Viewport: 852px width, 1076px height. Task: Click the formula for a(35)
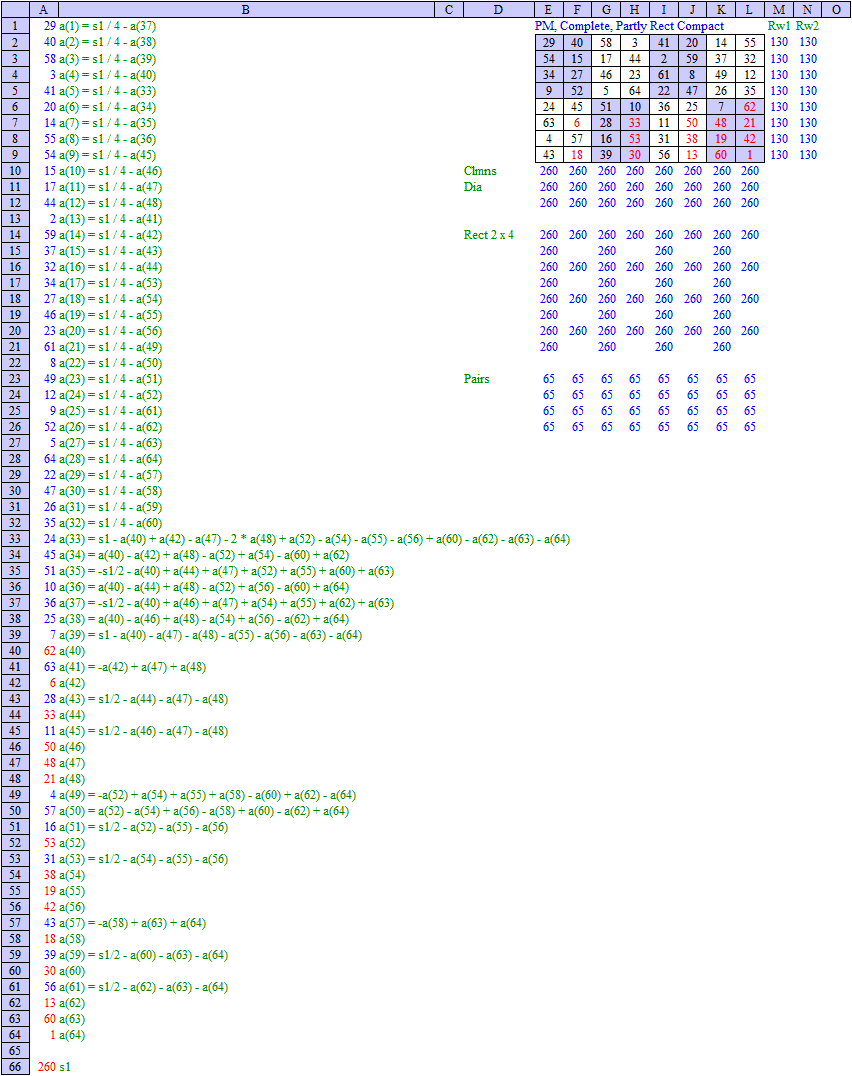226,571
